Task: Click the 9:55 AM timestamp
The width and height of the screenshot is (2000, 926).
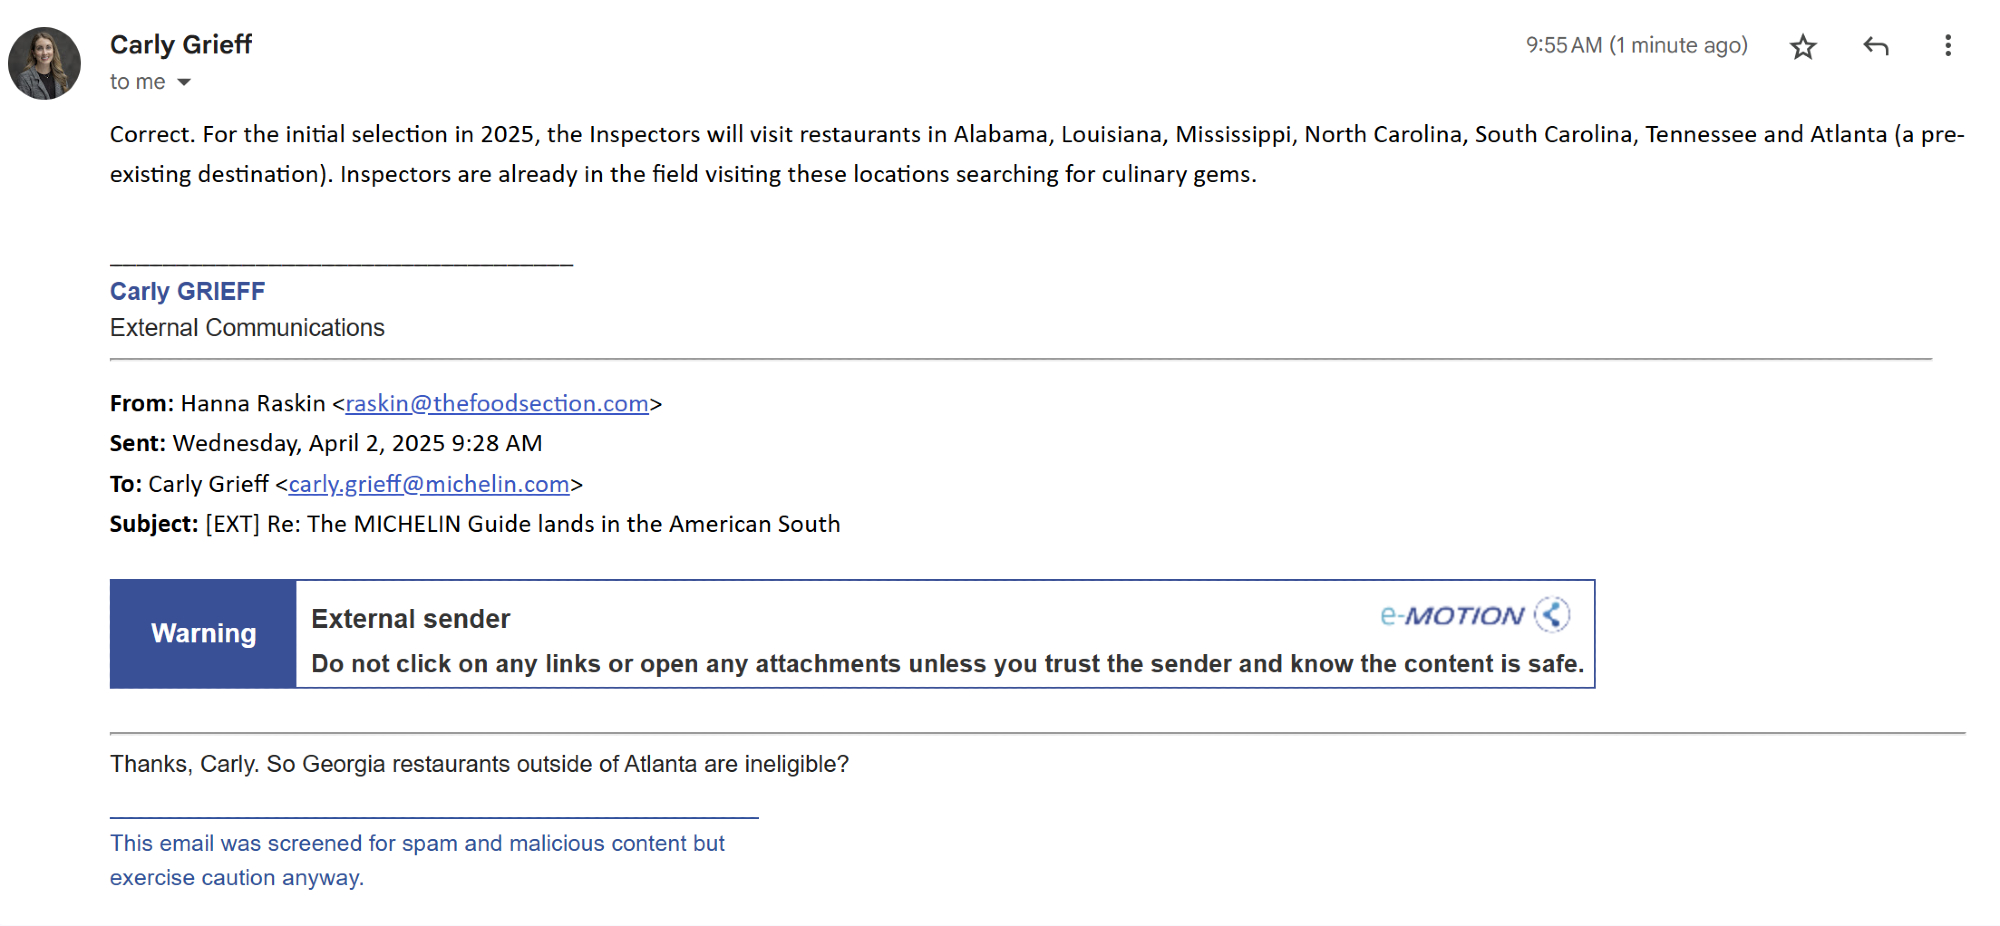Action: tap(1636, 46)
